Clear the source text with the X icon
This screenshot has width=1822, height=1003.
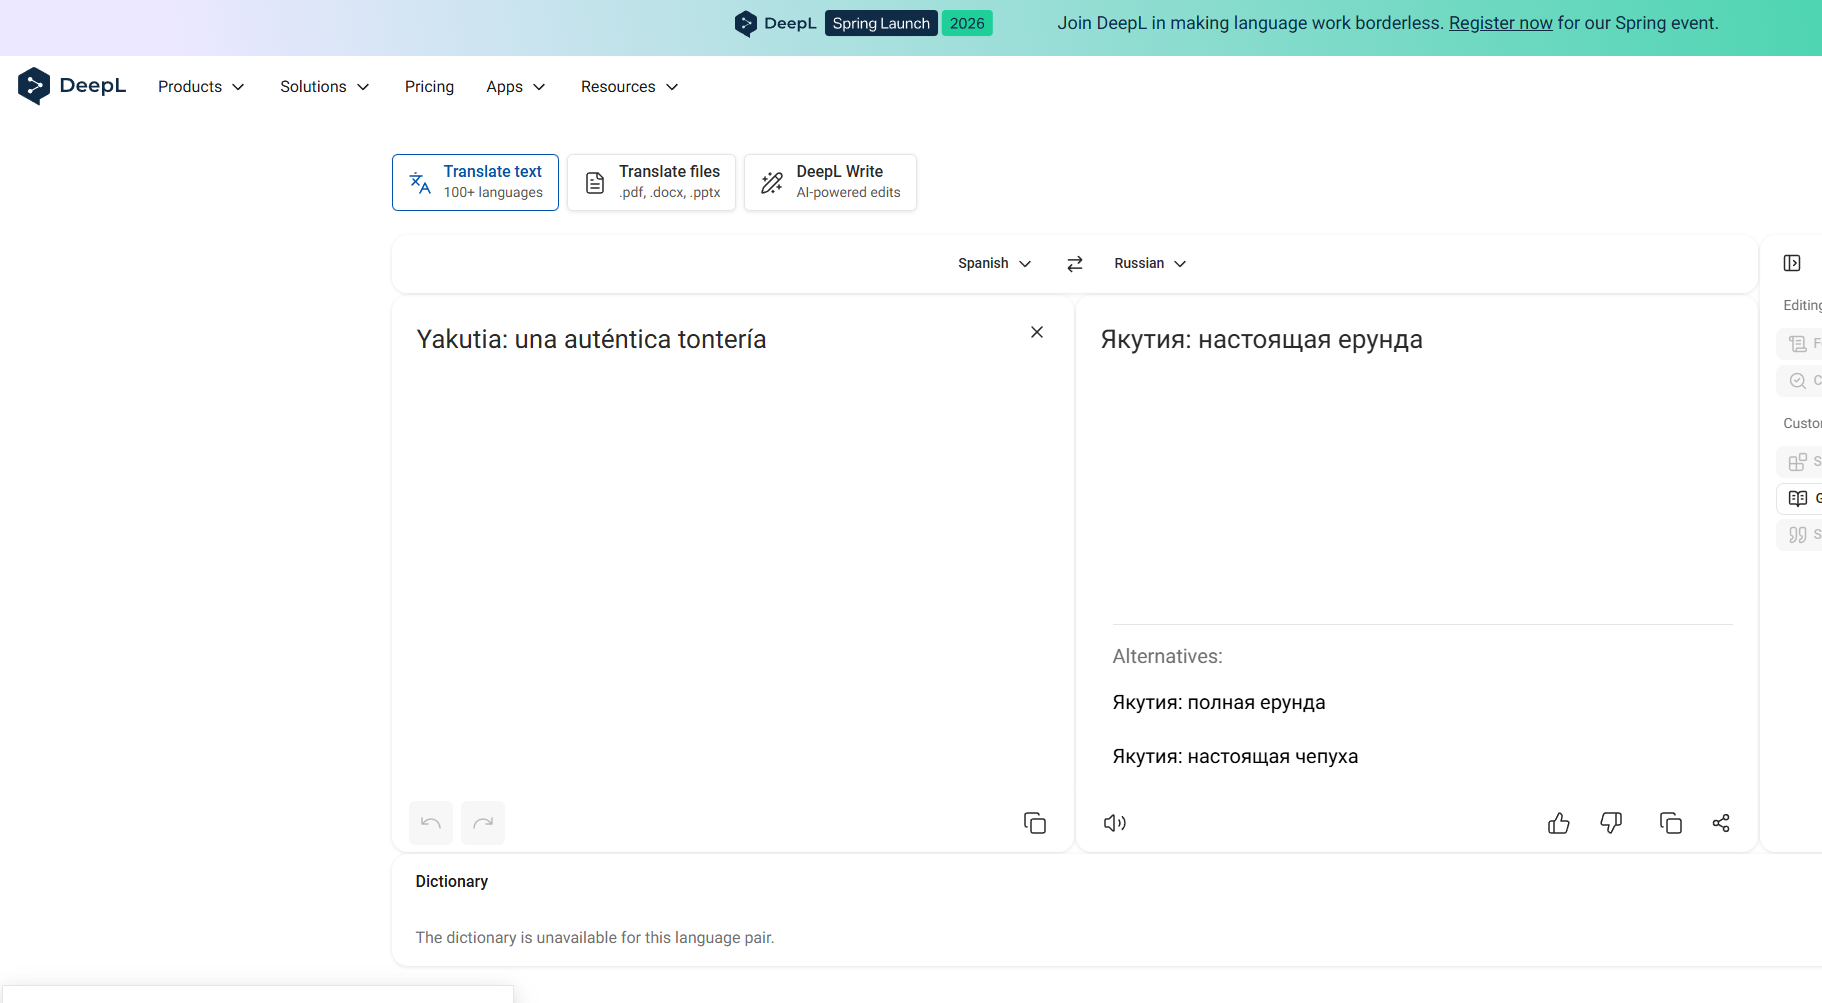[x=1037, y=332]
